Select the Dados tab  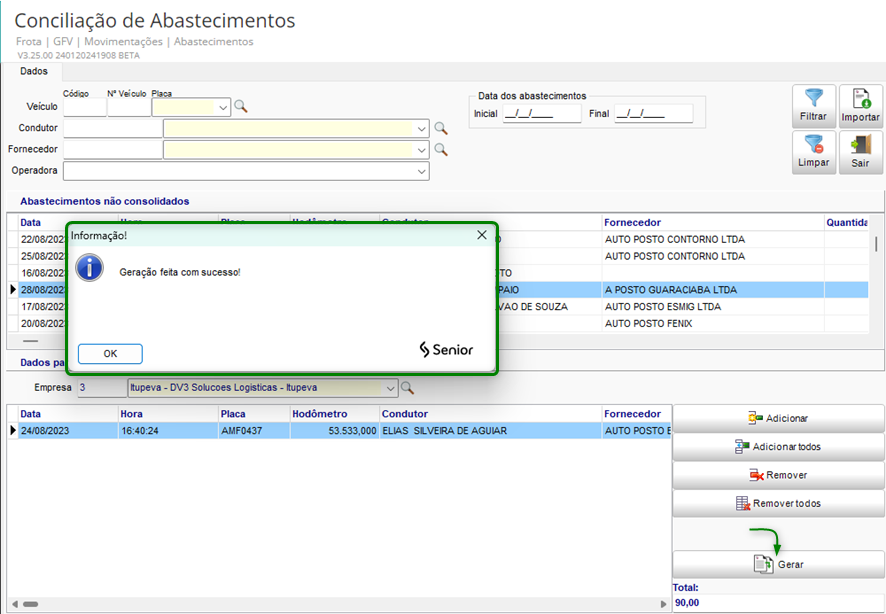tap(34, 71)
